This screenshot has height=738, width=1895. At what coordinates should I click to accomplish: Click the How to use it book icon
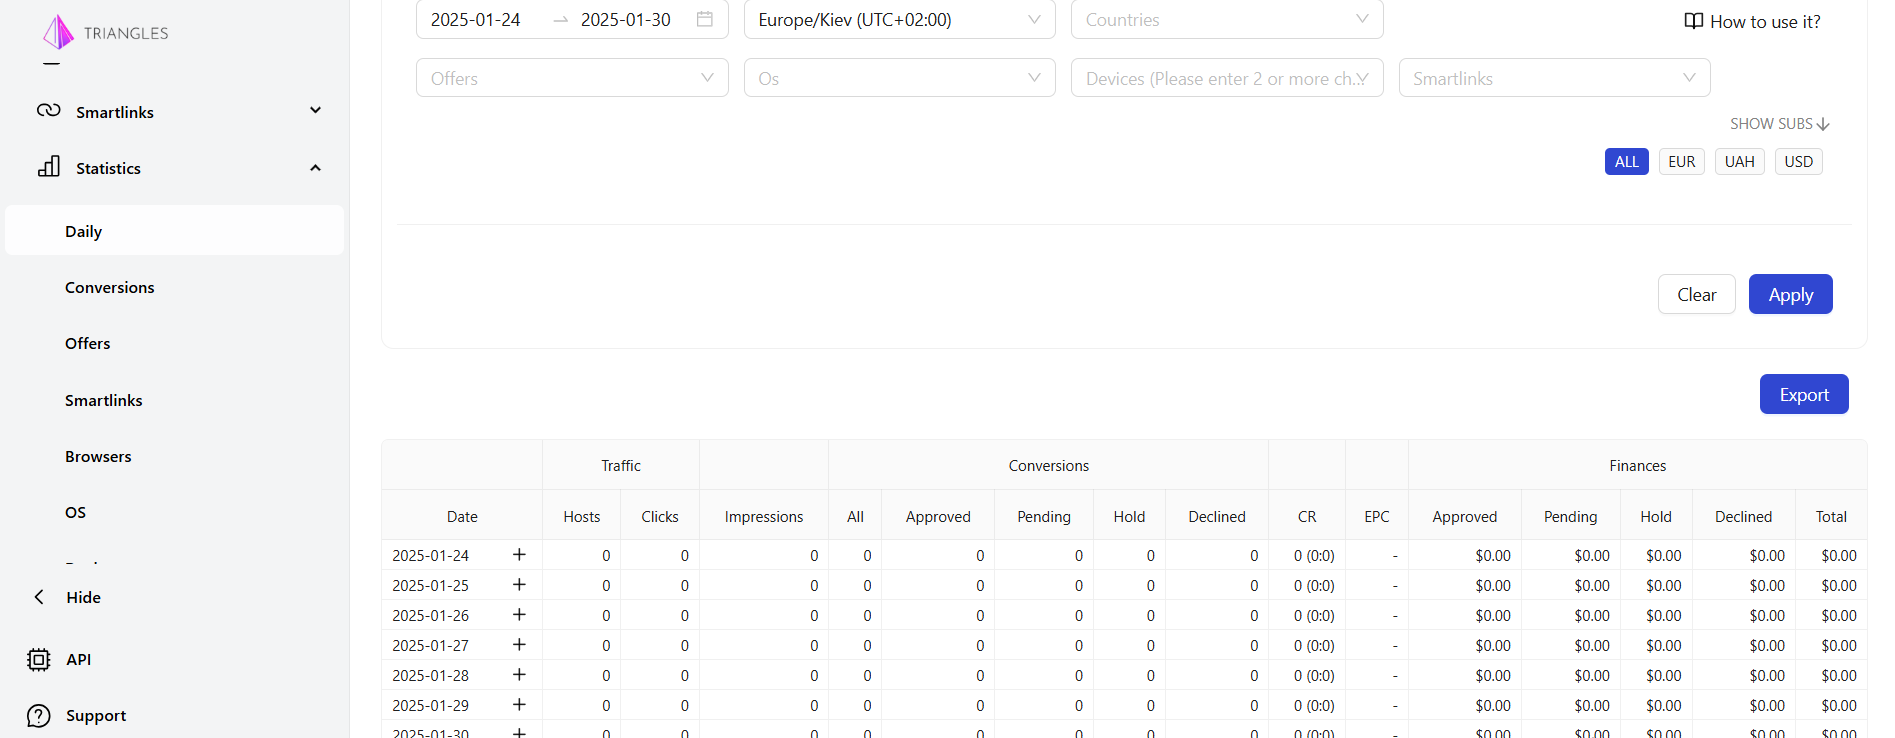pyautogui.click(x=1693, y=21)
